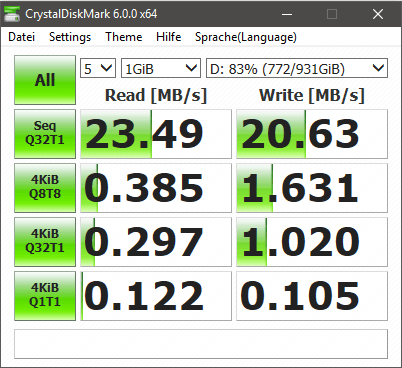Minimize the CrystalDiskMark window
Screen dimensions: 402x368
(x=287, y=14)
